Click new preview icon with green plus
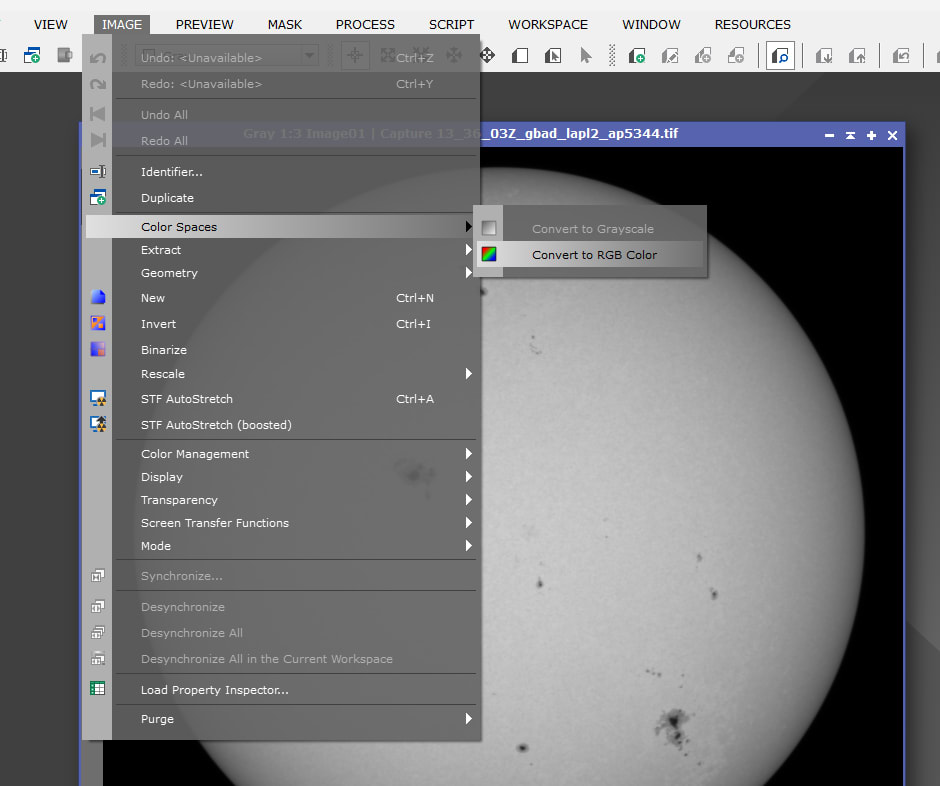This screenshot has height=786, width=940. [637, 56]
